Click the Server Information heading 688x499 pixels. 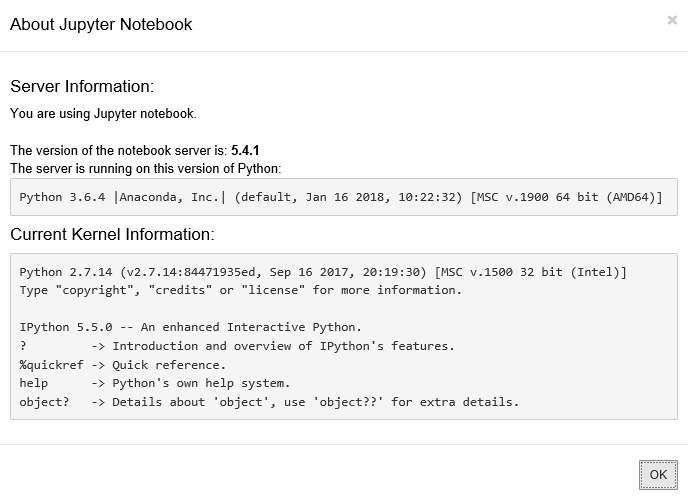(82, 86)
